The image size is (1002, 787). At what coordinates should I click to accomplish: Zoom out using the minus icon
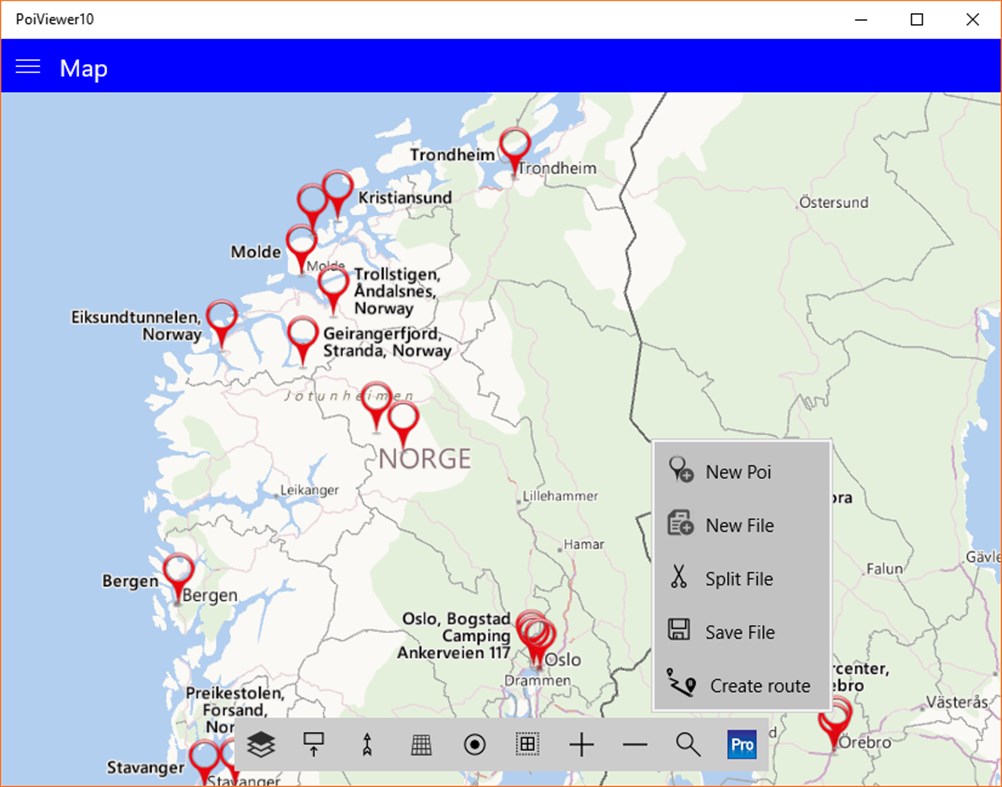point(634,744)
